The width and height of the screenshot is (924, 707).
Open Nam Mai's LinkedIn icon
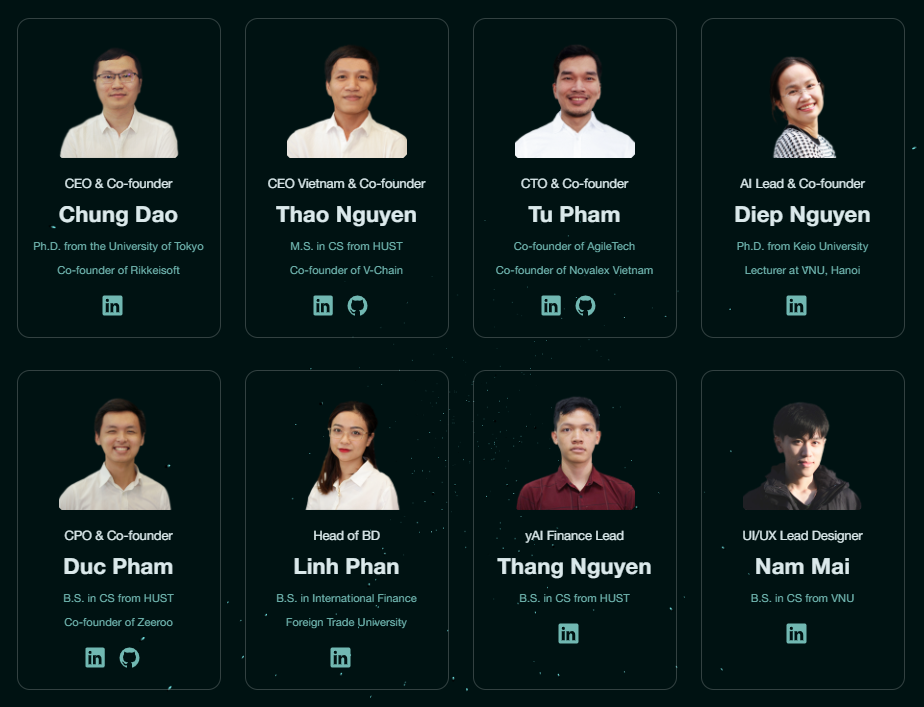pos(796,633)
